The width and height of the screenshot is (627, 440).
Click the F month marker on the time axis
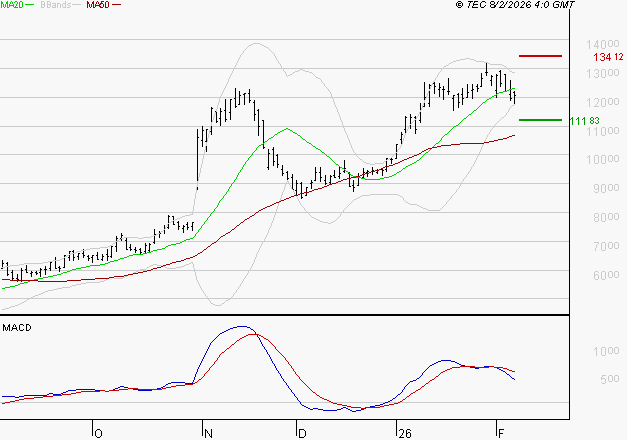click(x=501, y=434)
